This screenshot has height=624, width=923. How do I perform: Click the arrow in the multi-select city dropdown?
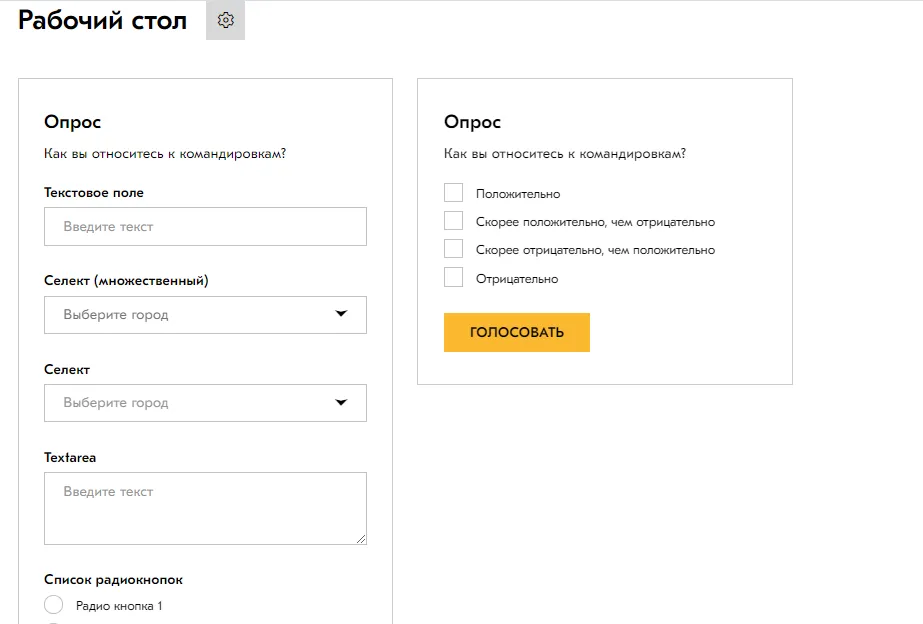[x=340, y=314]
